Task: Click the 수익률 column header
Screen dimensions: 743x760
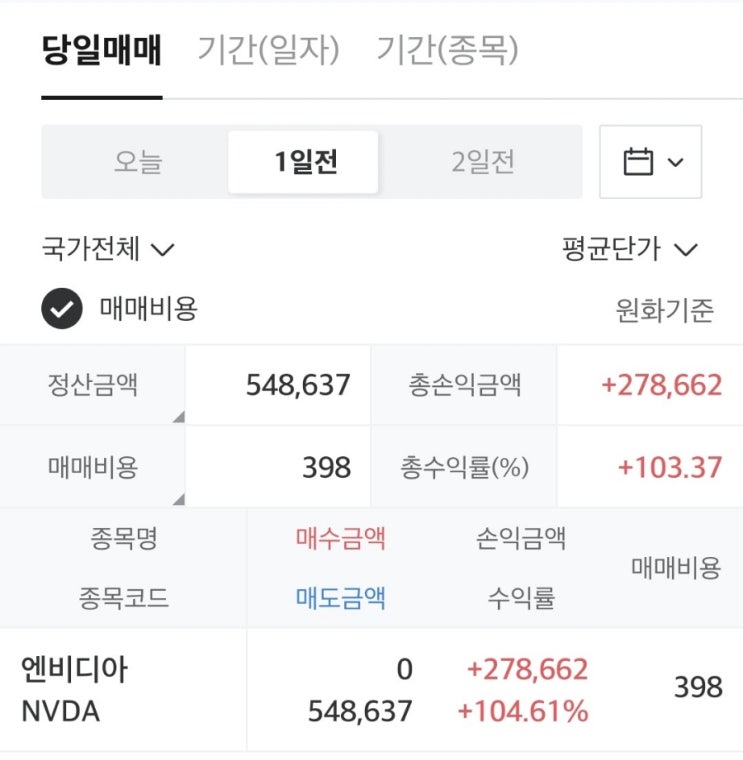Action: pos(521,598)
